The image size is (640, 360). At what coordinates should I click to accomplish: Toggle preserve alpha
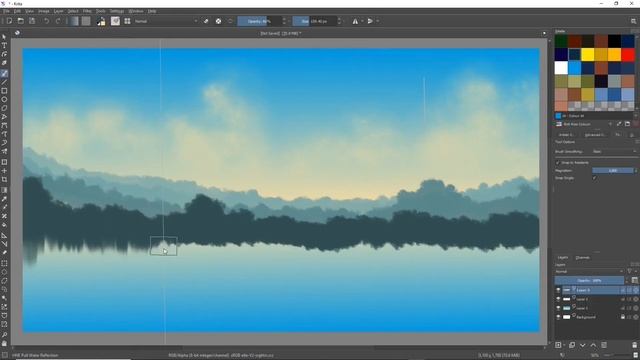tap(218, 21)
